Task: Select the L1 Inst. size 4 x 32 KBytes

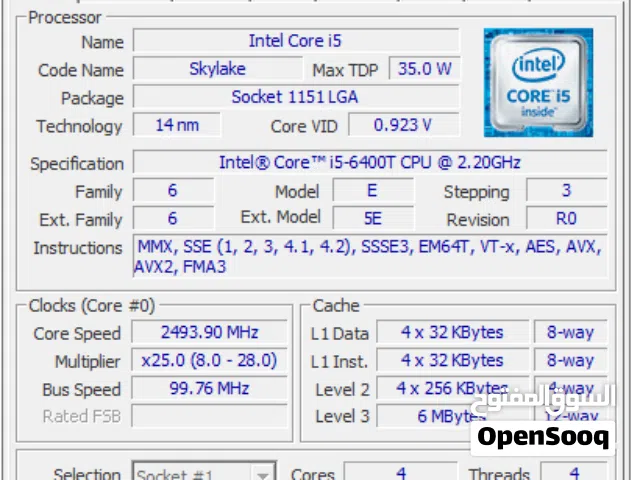Action: (x=452, y=360)
